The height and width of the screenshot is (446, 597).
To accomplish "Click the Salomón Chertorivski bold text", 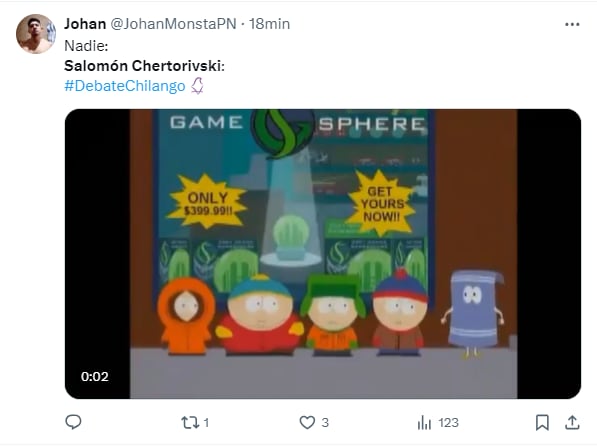I will click(144, 66).
